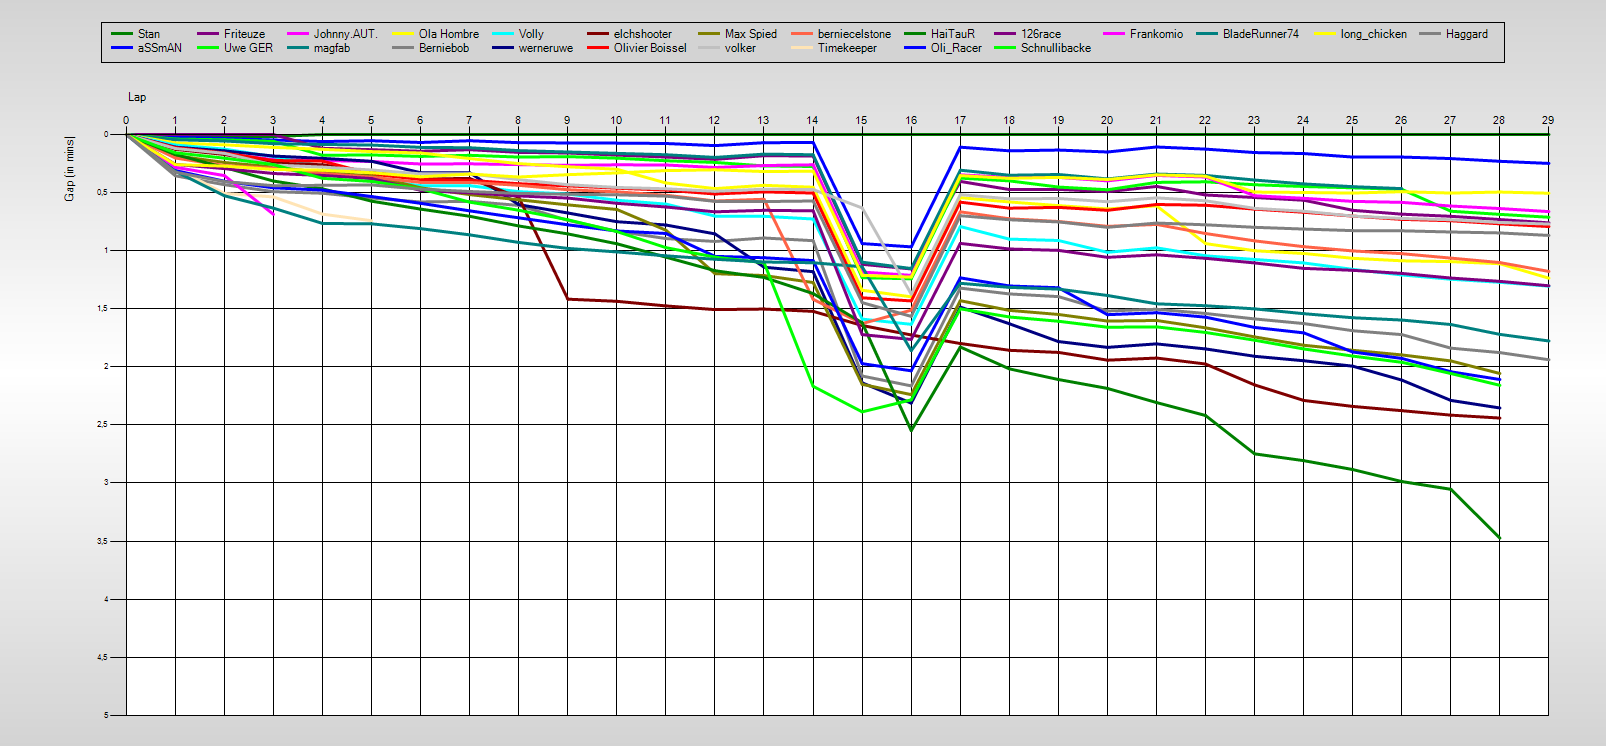Click the blue color line beside aSSmAN
The height and width of the screenshot is (746, 1606).
121,48
